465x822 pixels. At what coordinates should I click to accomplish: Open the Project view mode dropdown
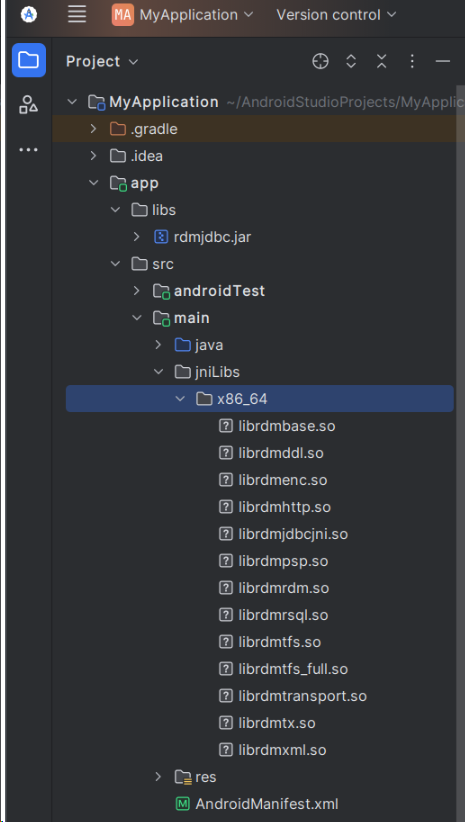point(102,61)
